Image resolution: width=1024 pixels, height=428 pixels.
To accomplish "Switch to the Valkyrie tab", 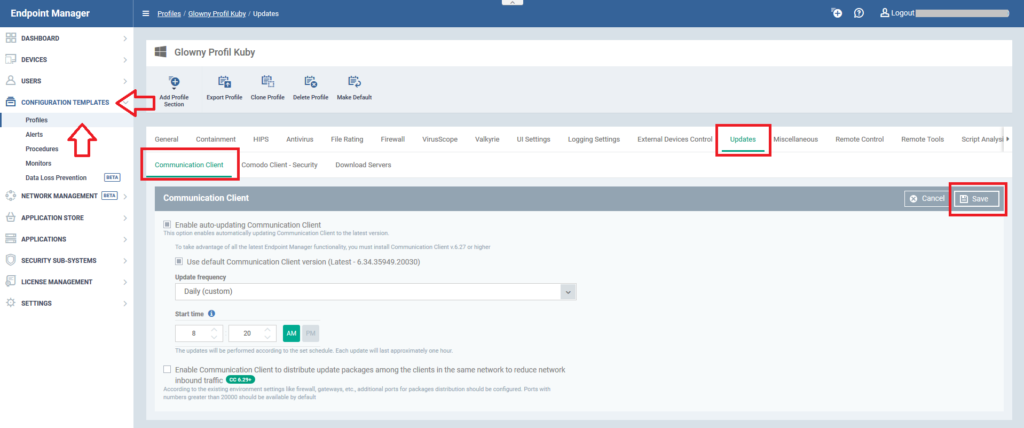I will [x=487, y=139].
